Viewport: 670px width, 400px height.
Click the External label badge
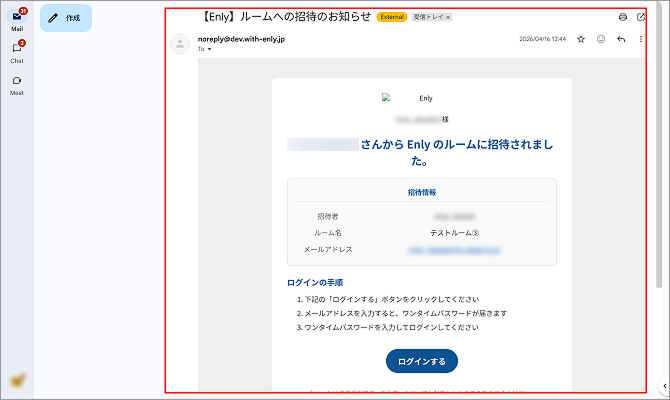pos(392,17)
